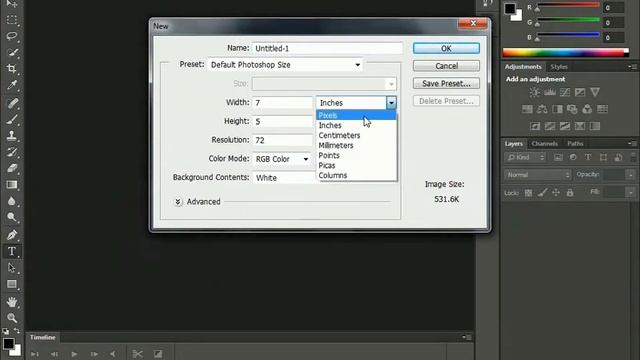The image size is (640, 360).
Task: Toggle the pixel layer filter
Action: 558,158
